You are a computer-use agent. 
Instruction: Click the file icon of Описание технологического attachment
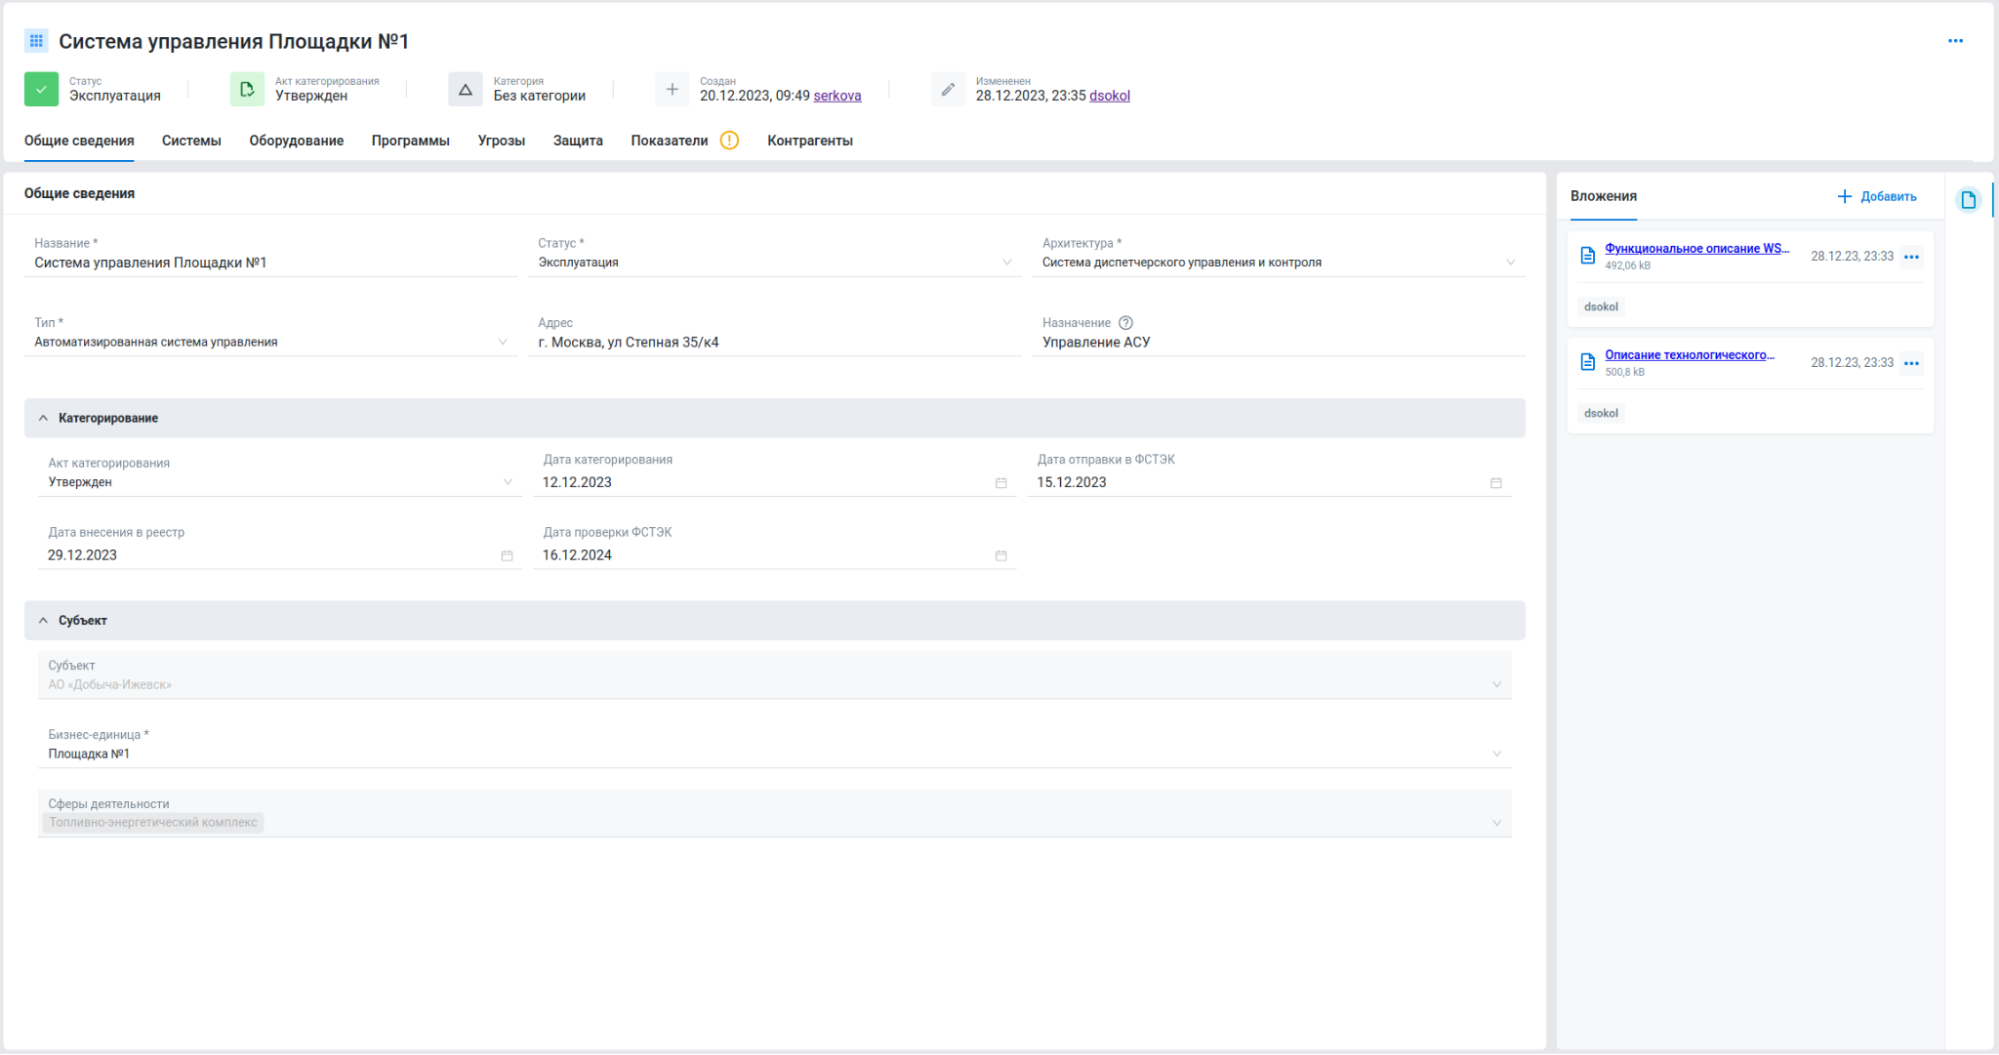point(1587,362)
